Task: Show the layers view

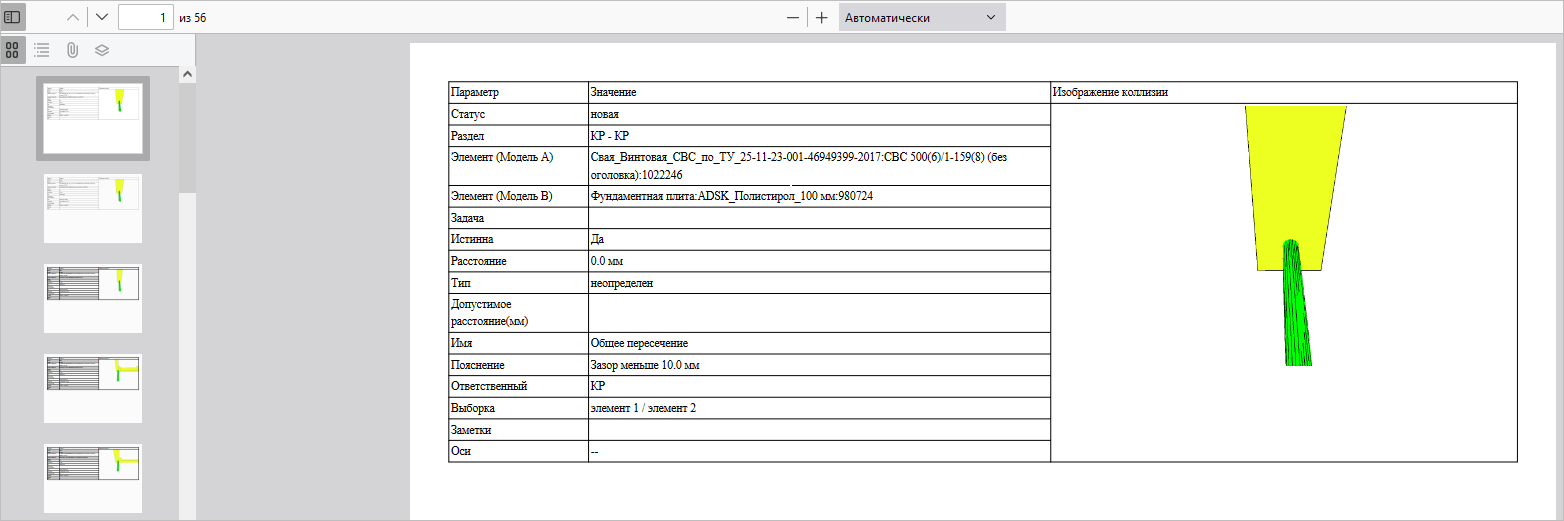Action: (101, 49)
